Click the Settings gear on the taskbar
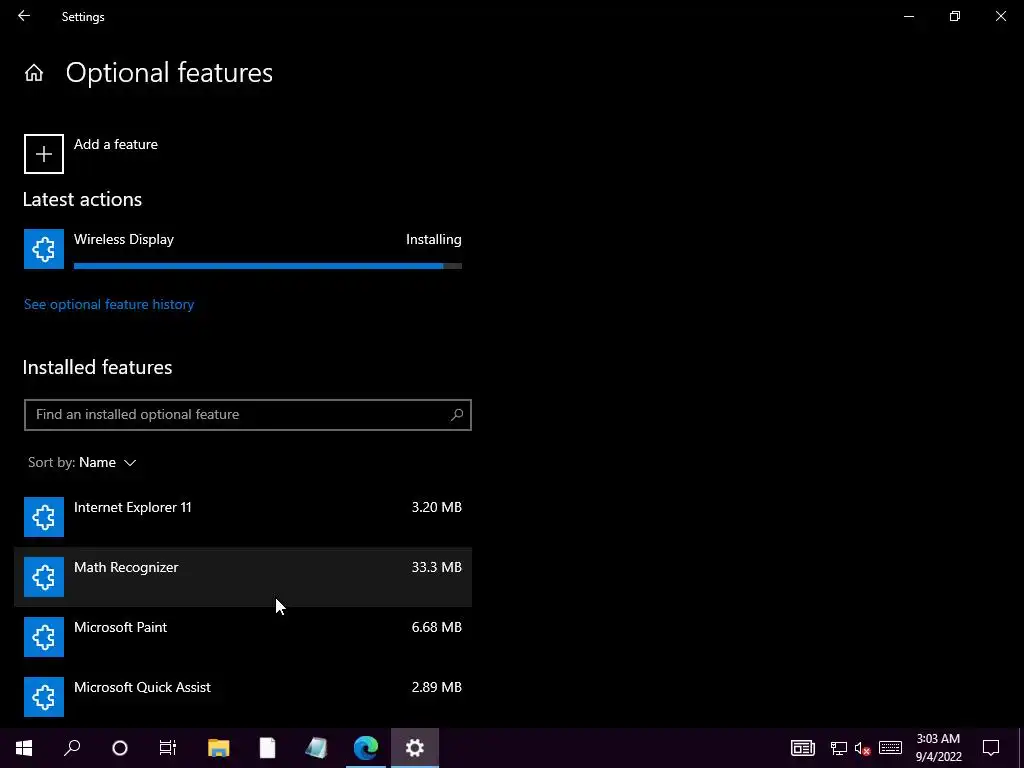The image size is (1024, 768). pos(415,748)
